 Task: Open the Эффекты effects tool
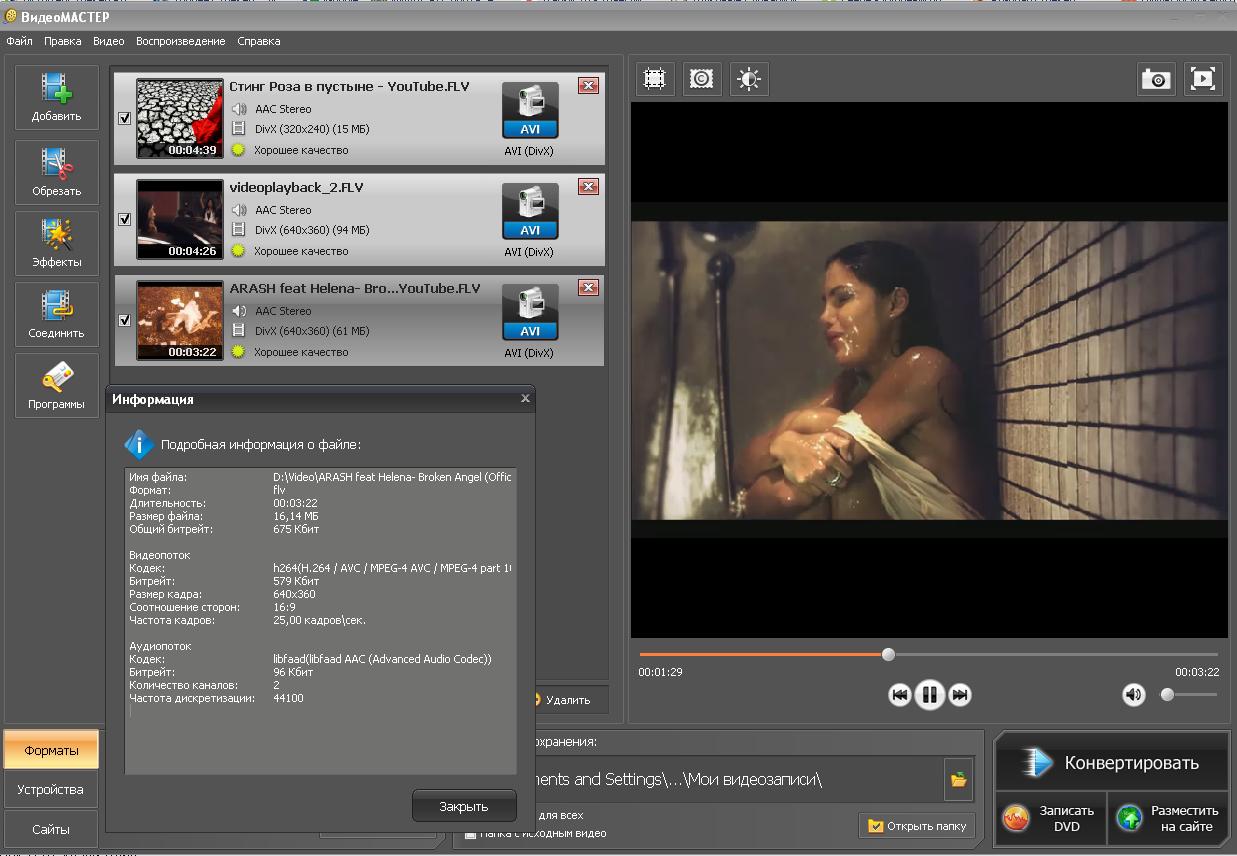[x=56, y=243]
